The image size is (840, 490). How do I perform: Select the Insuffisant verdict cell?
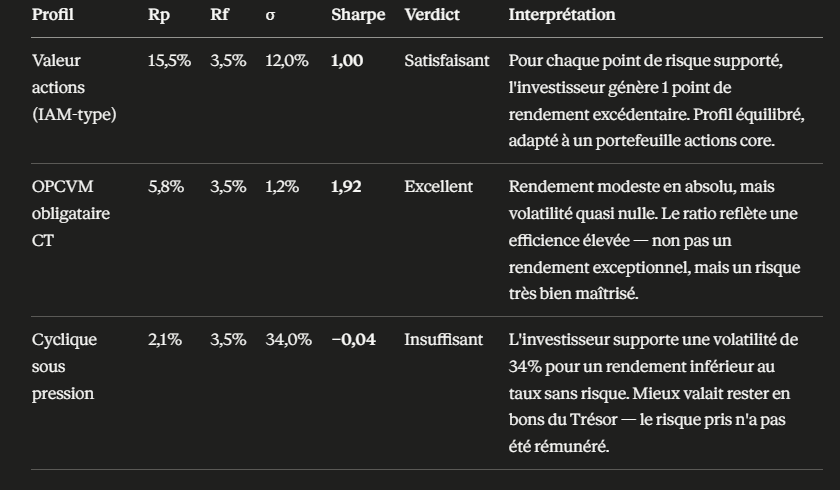(443, 339)
